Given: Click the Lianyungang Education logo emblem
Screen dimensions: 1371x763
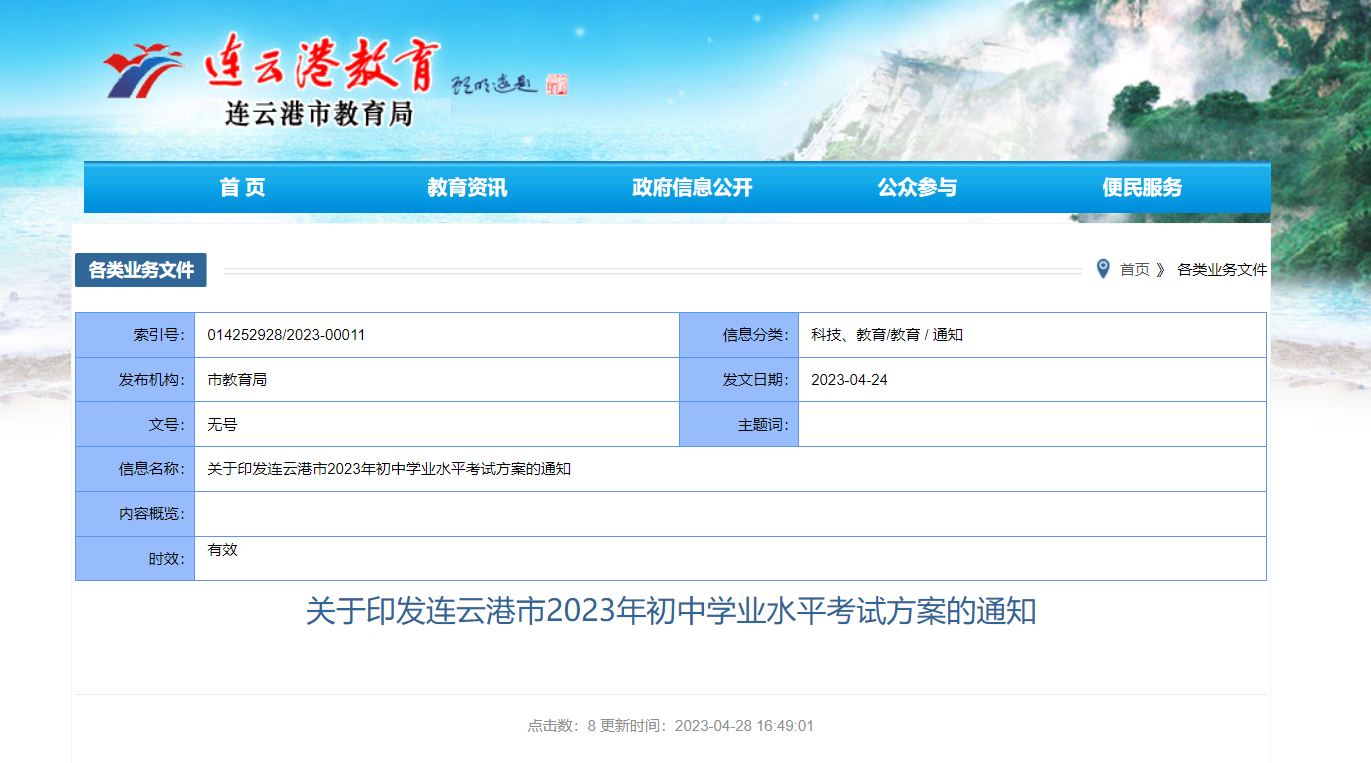Looking at the screenshot, I should pos(144,69).
